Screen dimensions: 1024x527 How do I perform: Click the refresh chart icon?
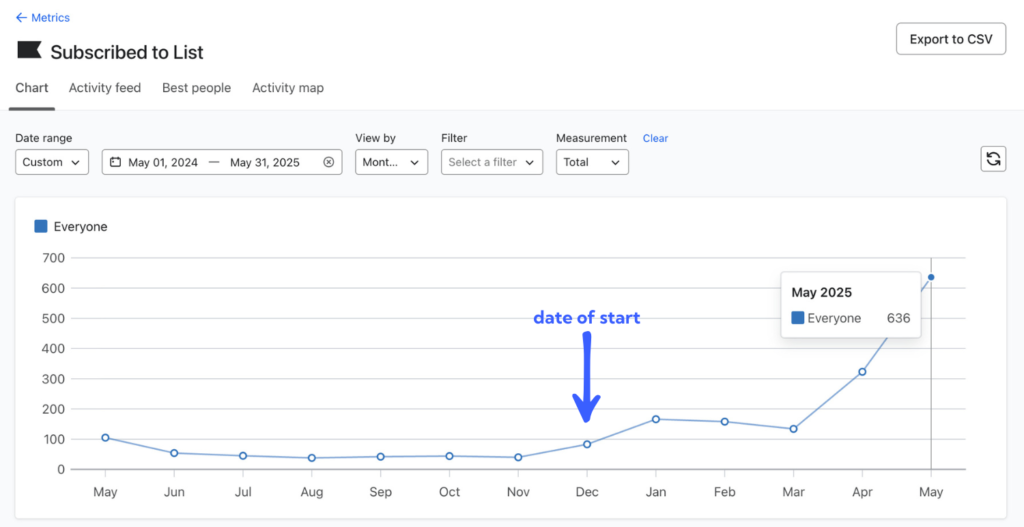(993, 159)
